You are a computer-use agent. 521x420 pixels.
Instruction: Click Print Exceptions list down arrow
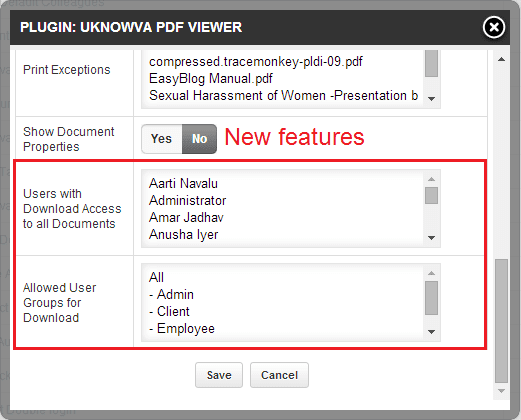(x=431, y=99)
